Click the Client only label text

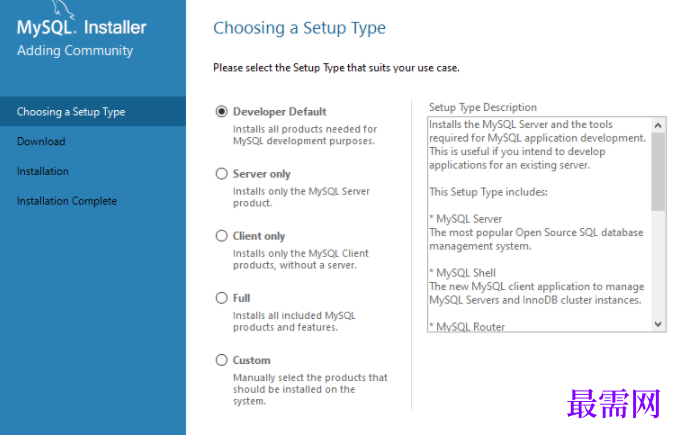pos(259,236)
